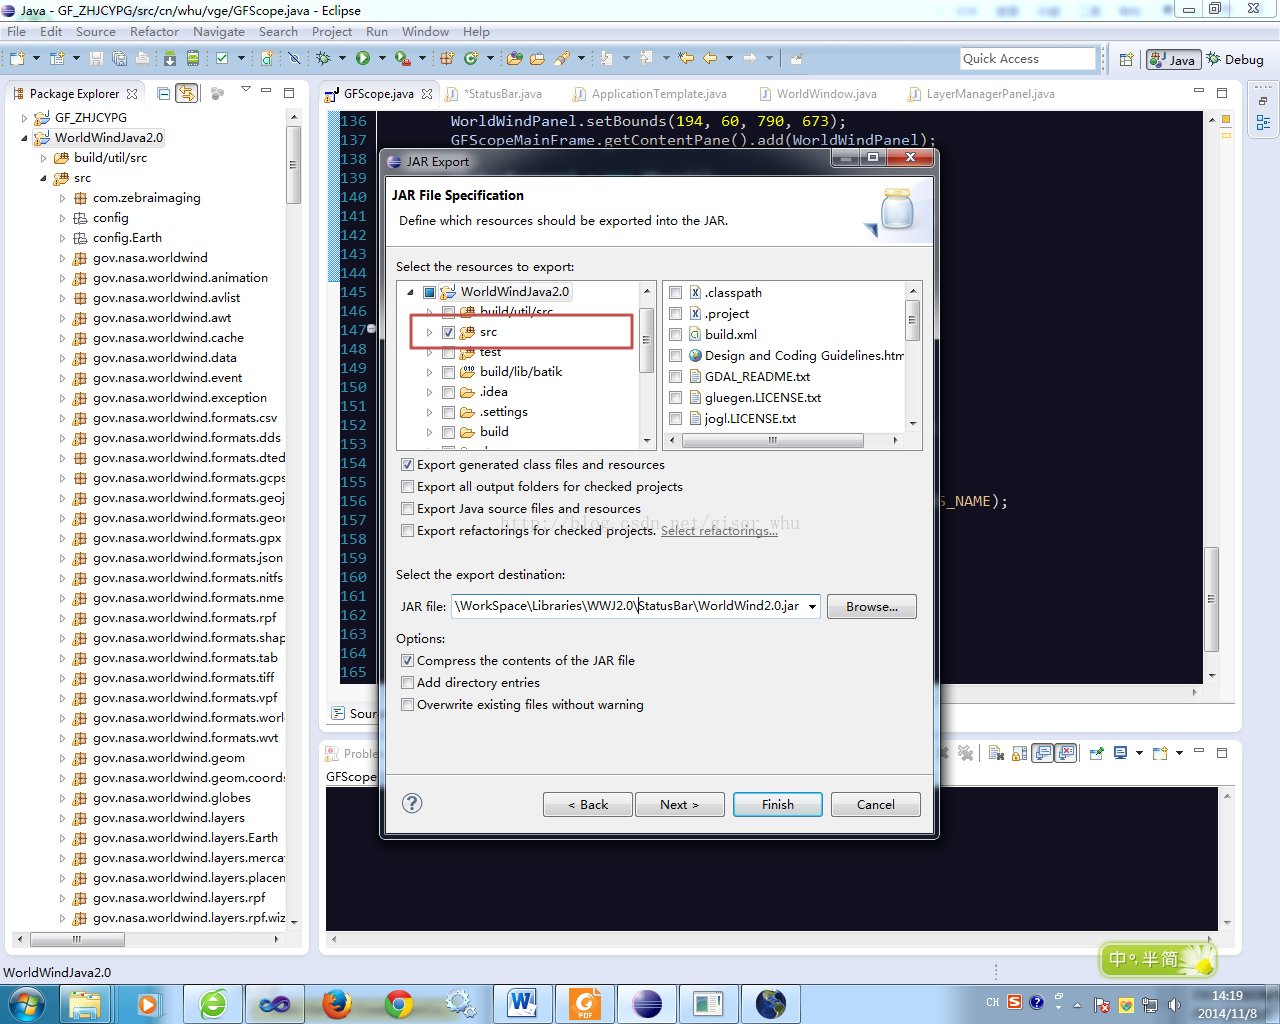Toggle Export generated class files and resources
The image size is (1280, 1024).
pos(407,465)
